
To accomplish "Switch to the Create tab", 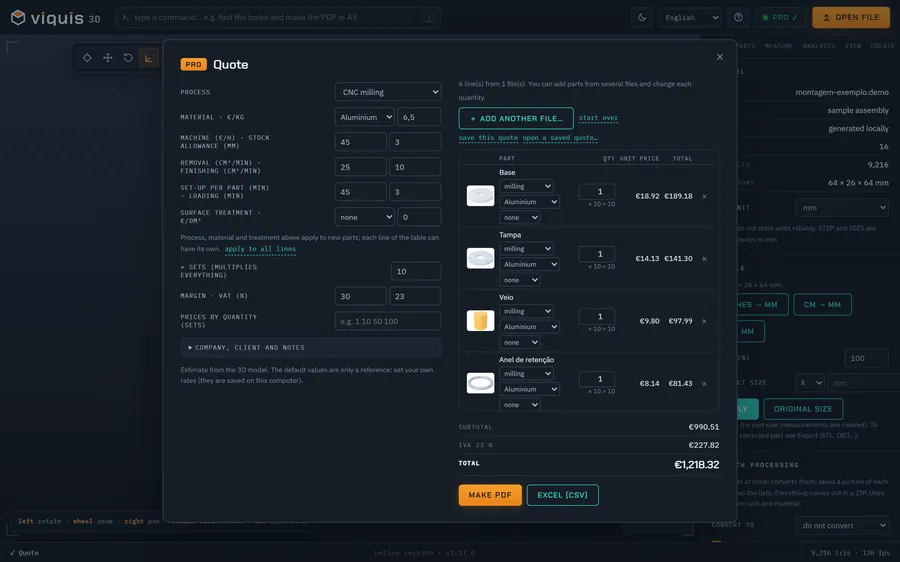I will coord(882,46).
